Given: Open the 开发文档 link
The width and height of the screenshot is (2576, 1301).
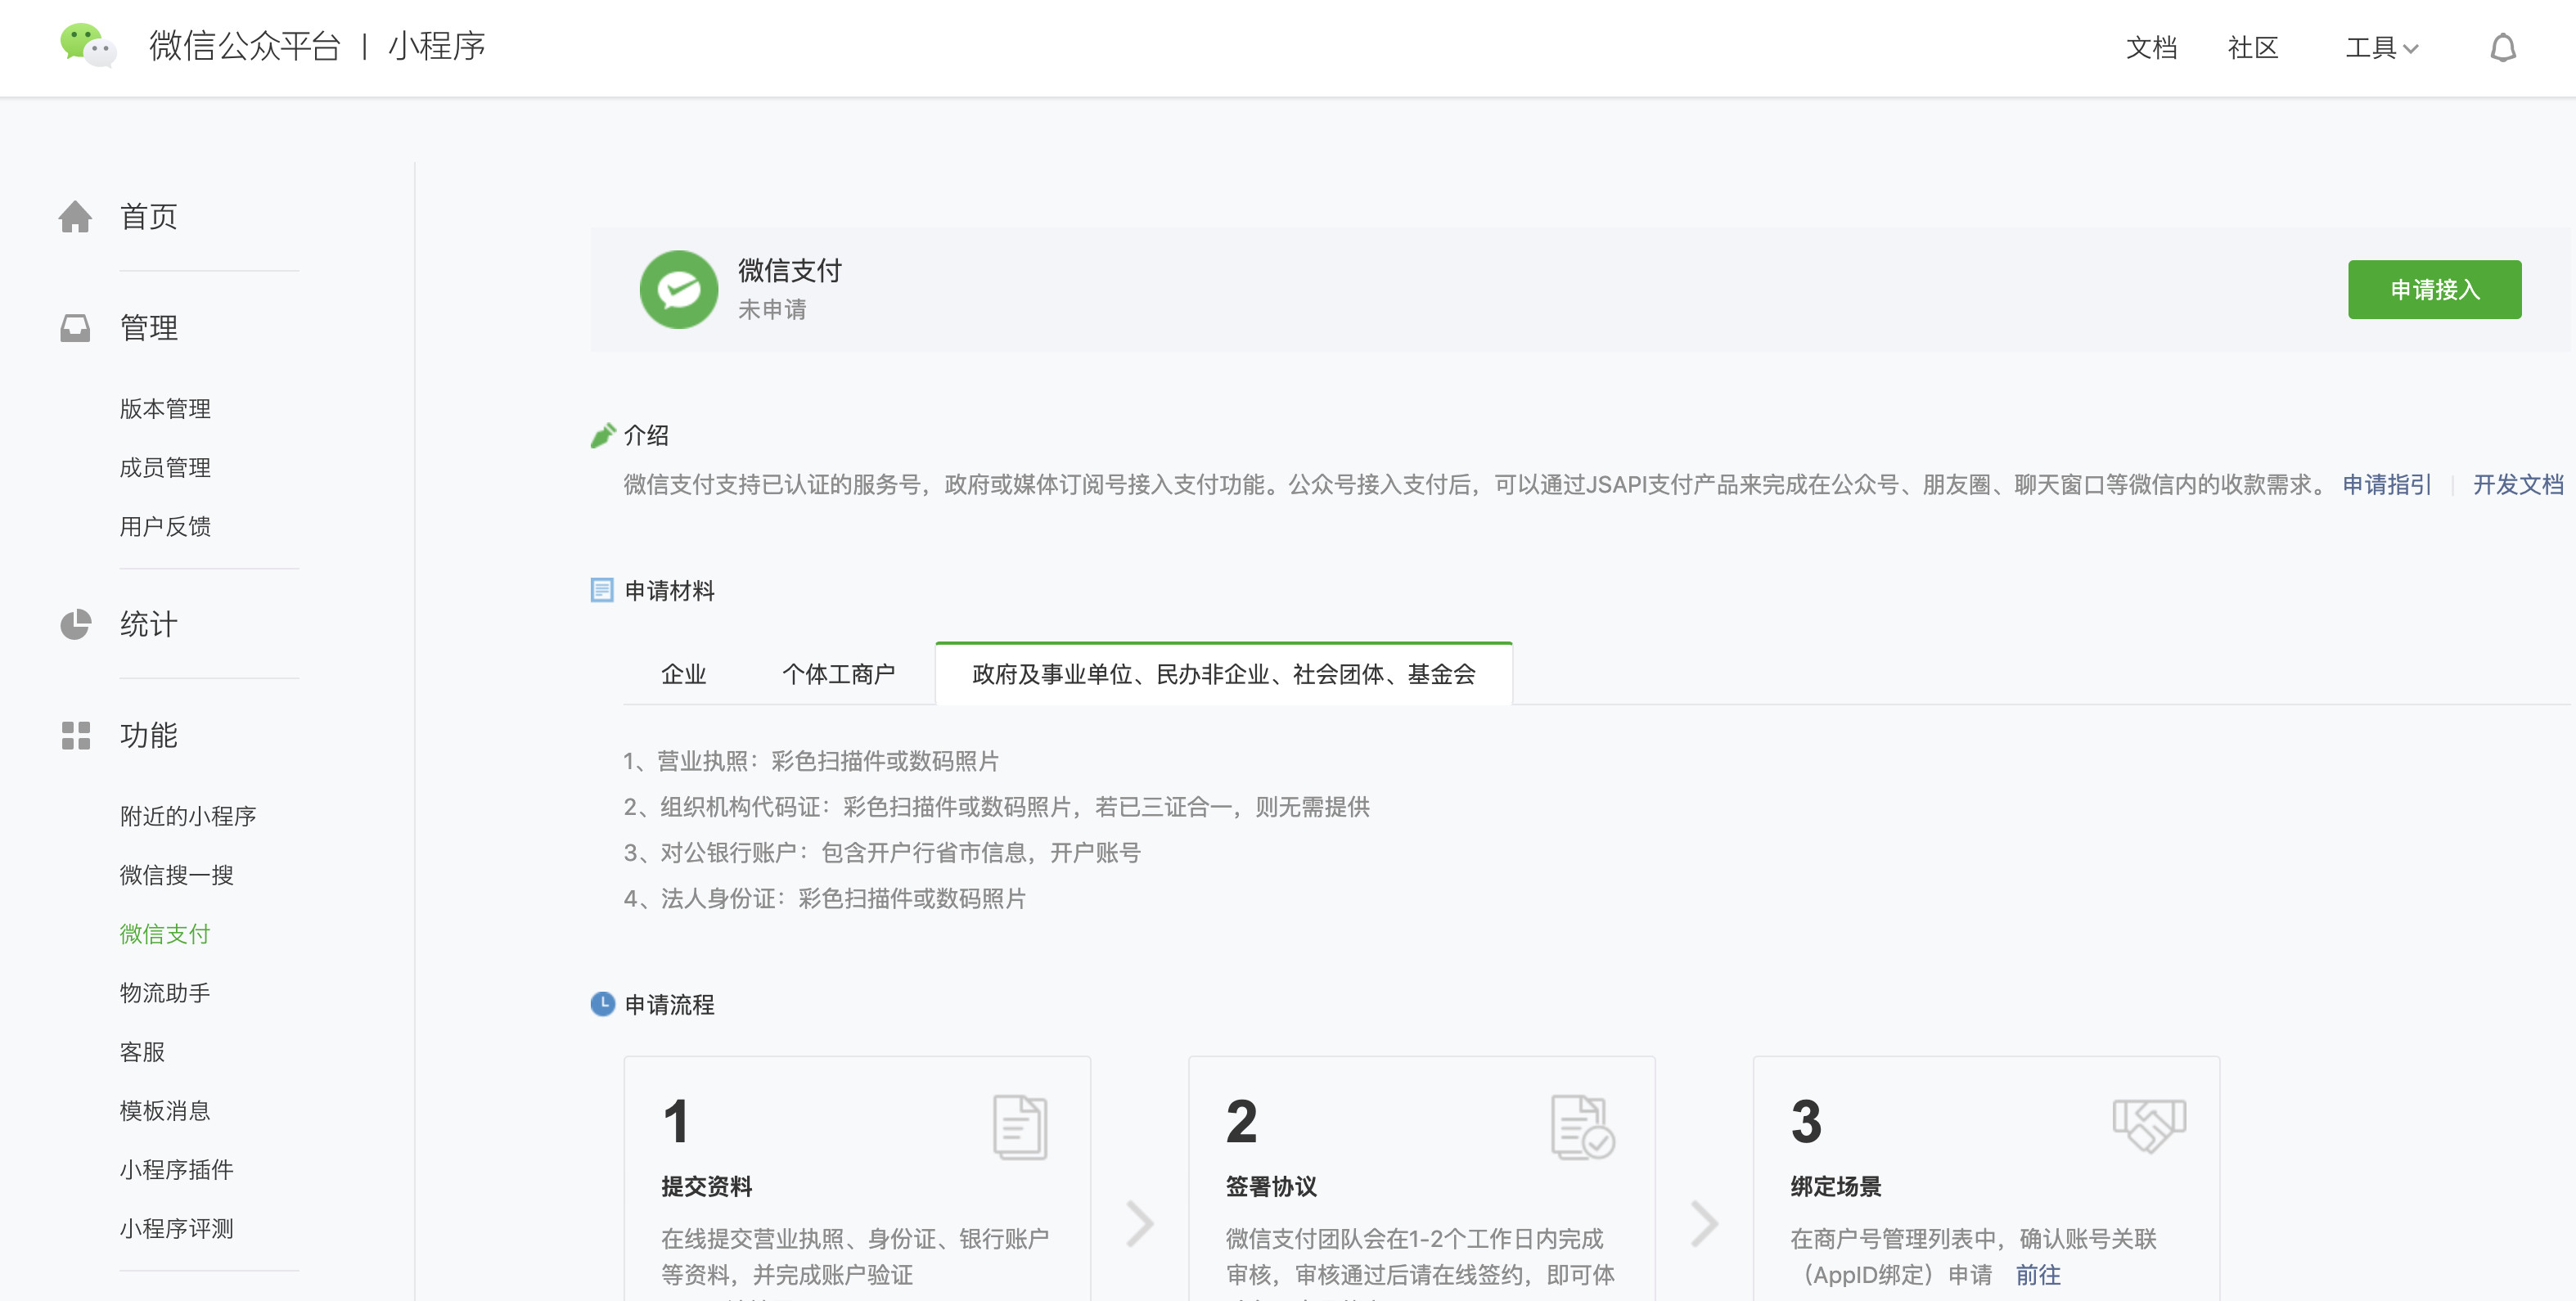Looking at the screenshot, I should [x=2517, y=485].
